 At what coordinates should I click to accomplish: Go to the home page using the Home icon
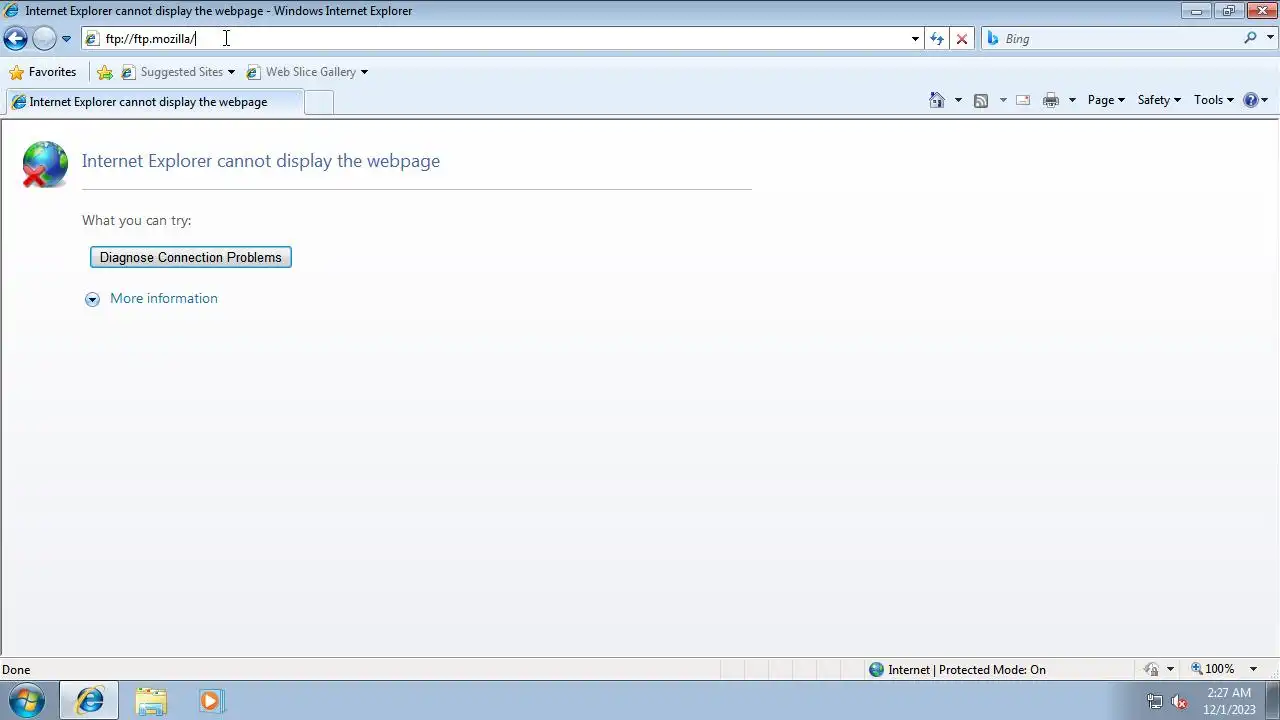click(x=937, y=100)
